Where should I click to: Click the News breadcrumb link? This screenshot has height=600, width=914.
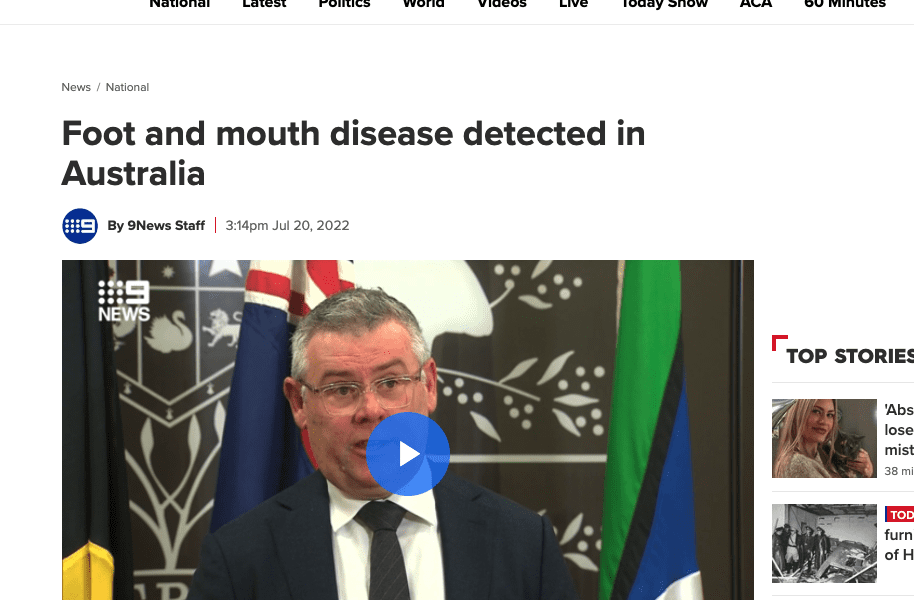76,87
